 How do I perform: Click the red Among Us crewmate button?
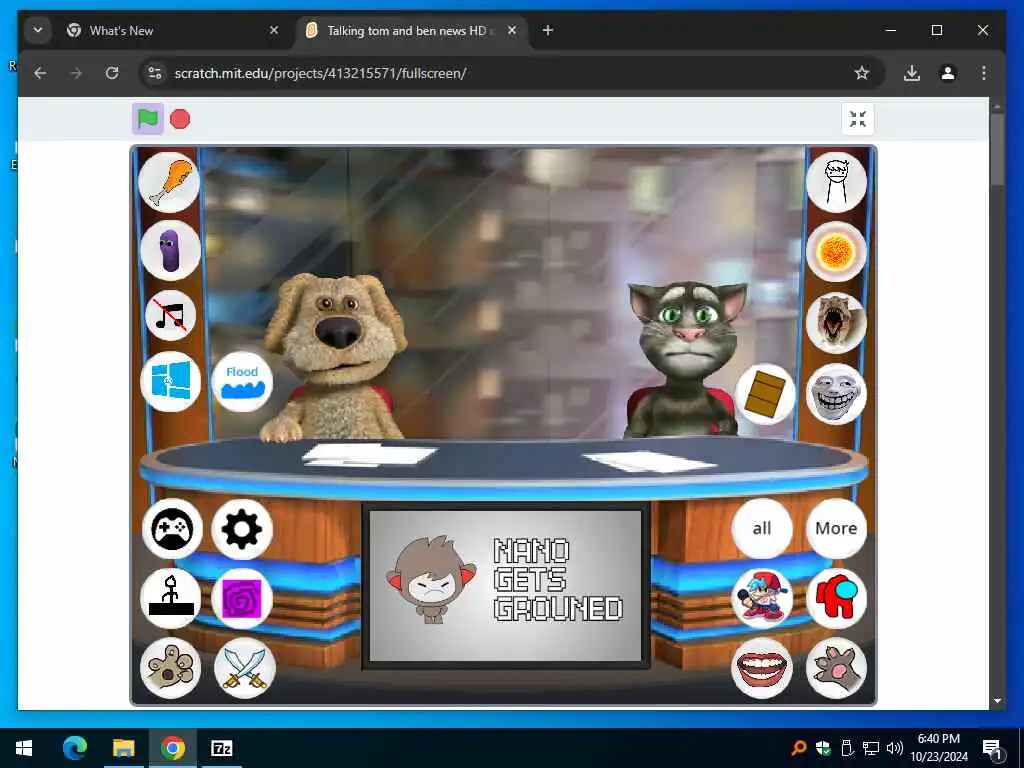[x=837, y=598]
